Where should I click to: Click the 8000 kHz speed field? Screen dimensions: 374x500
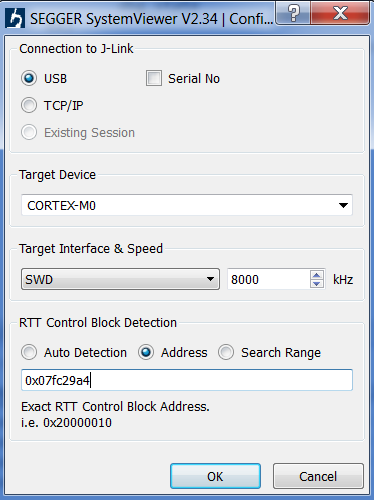[269, 279]
